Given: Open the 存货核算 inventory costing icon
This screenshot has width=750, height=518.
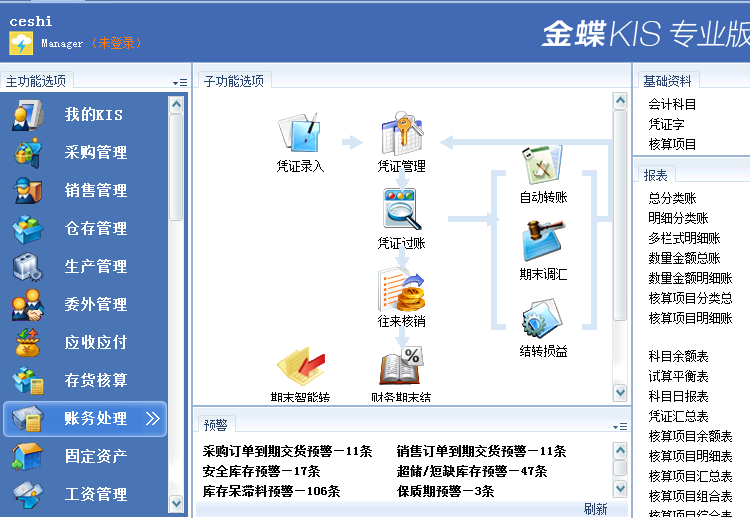Looking at the screenshot, I should point(28,380).
